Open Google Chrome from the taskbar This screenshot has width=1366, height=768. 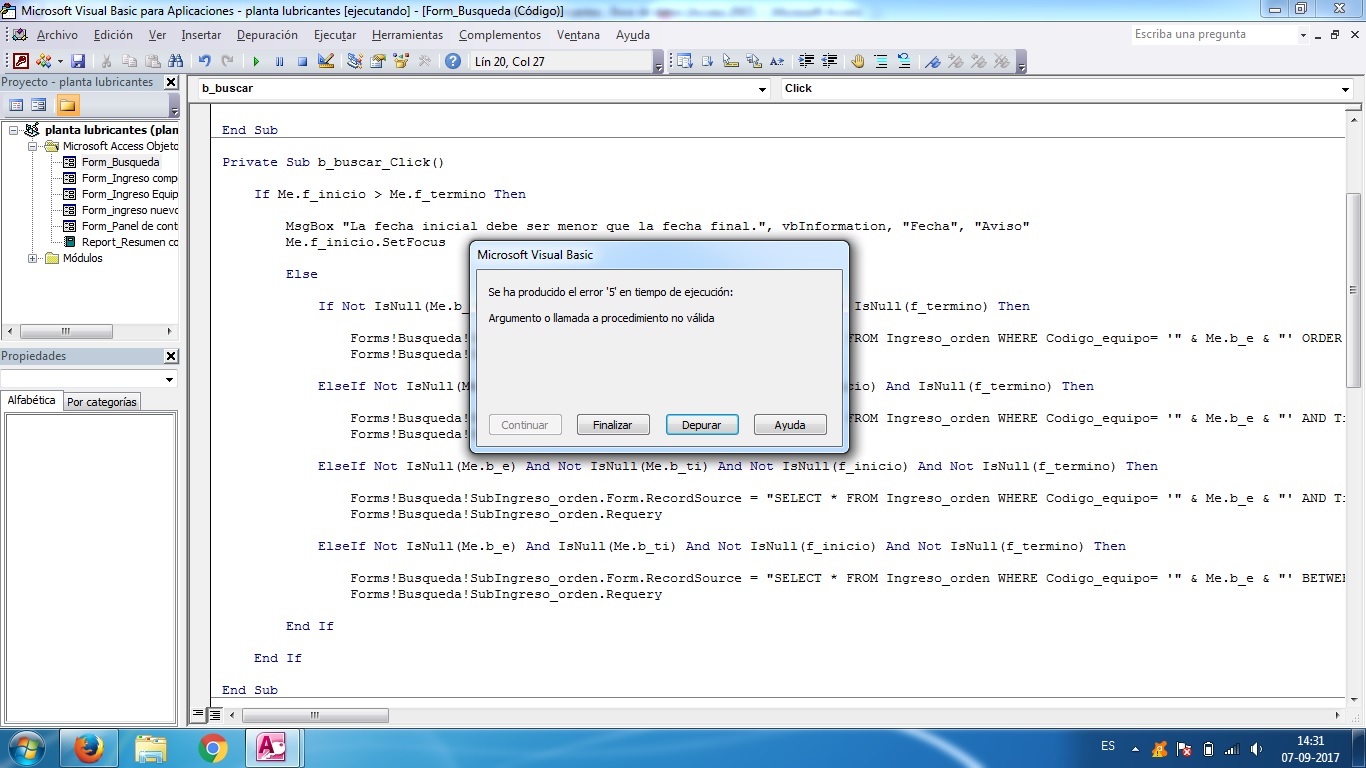[x=212, y=748]
